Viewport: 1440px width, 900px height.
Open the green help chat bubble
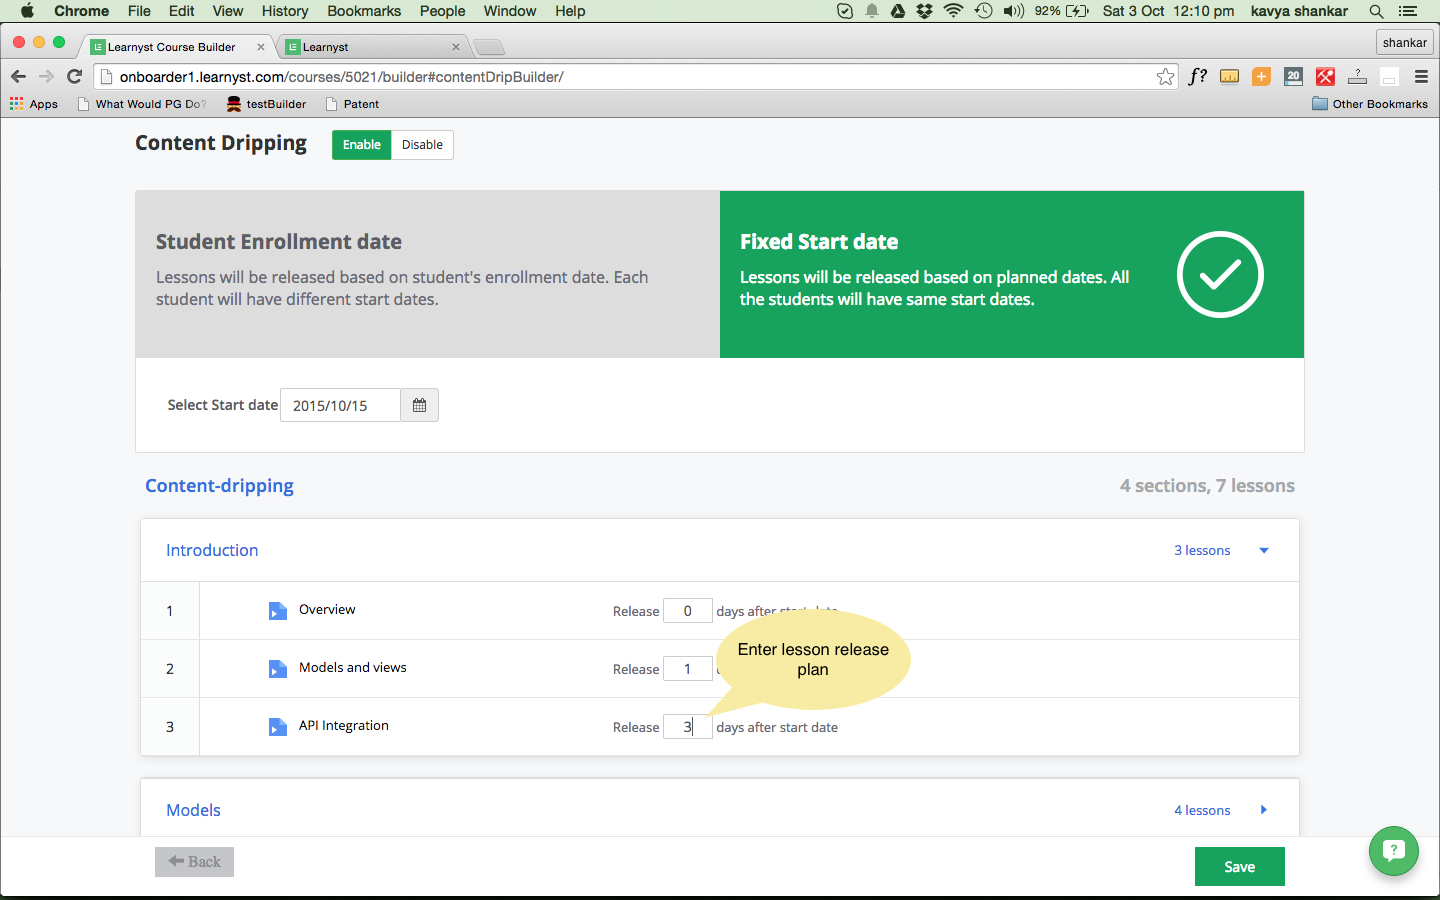point(1393,851)
